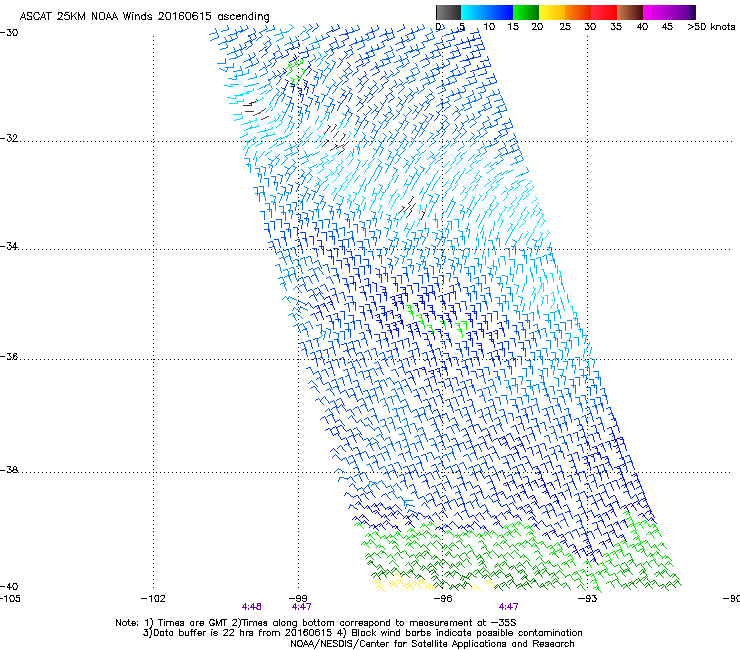Click the note about measurement at -35S
Viewport: 740px width, 650px height.
[374, 623]
